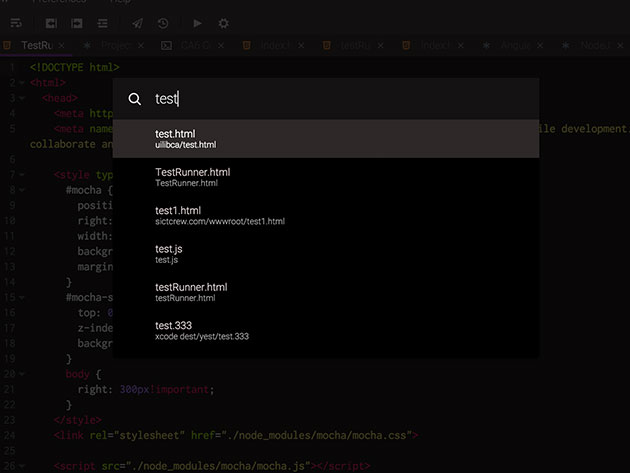
Task: Close the NodeJ tab
Action: click(x=620, y=45)
